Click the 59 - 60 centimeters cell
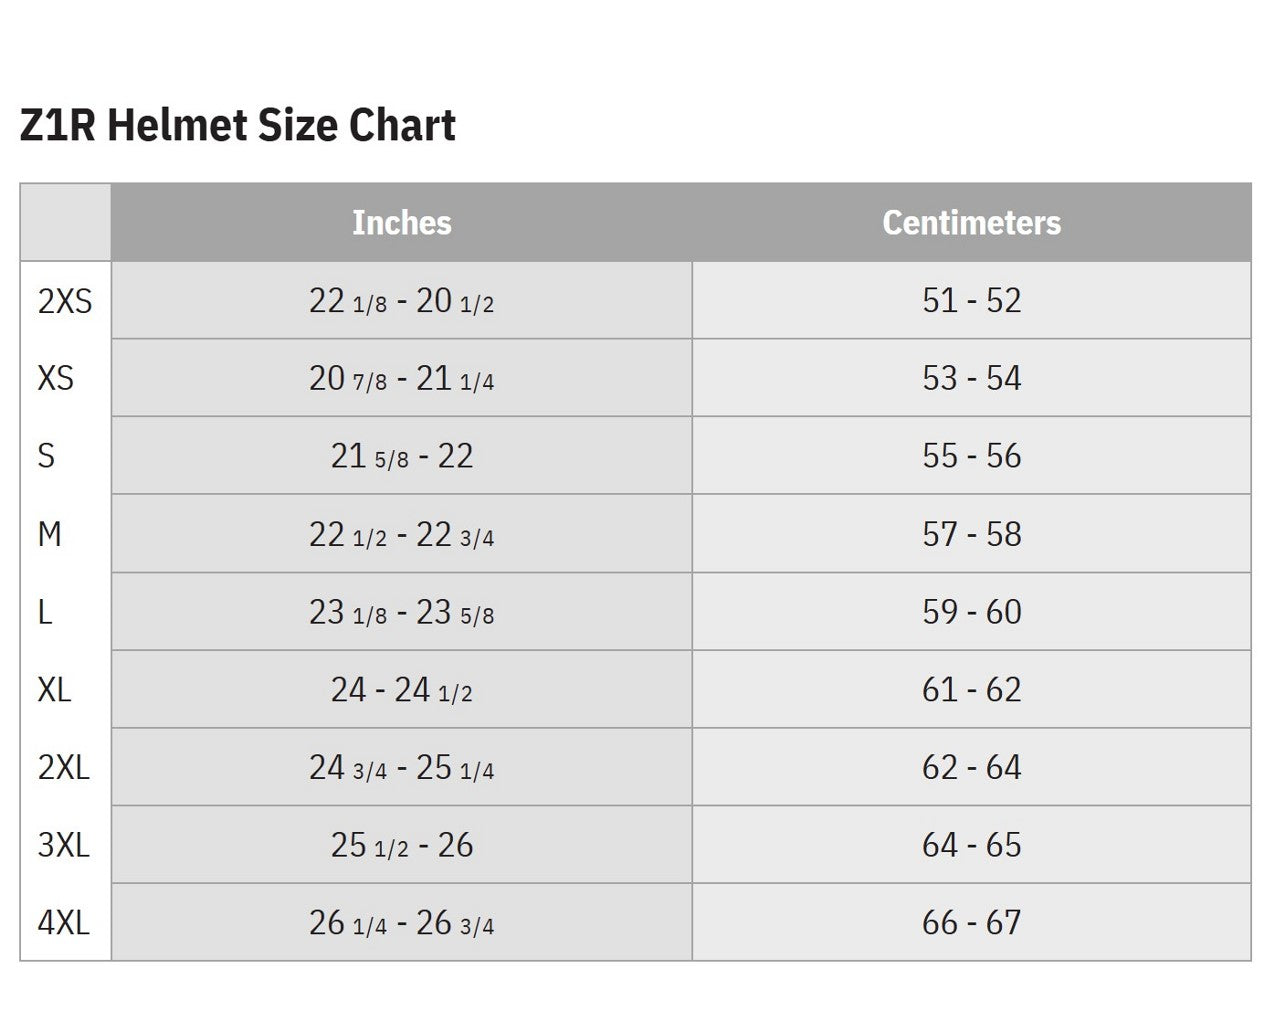Image resolution: width=1280 pixels, height=1024 pixels. [971, 612]
